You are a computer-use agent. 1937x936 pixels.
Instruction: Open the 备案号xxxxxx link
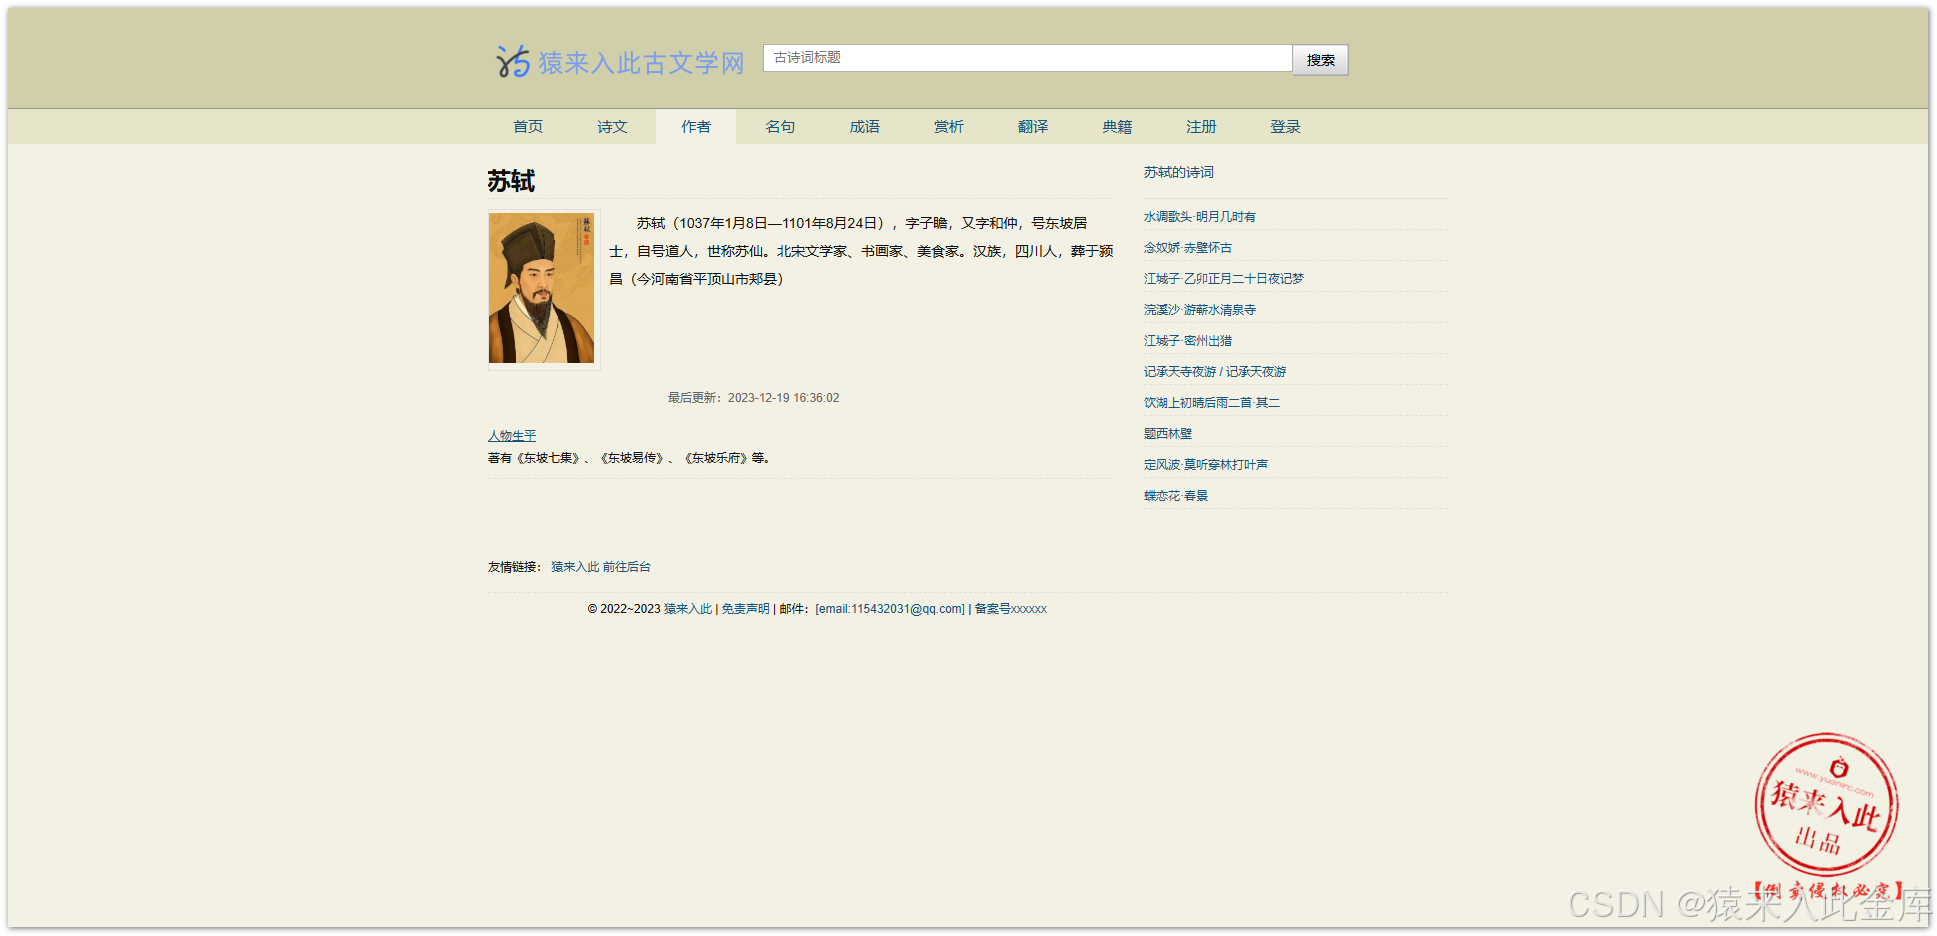(1011, 609)
